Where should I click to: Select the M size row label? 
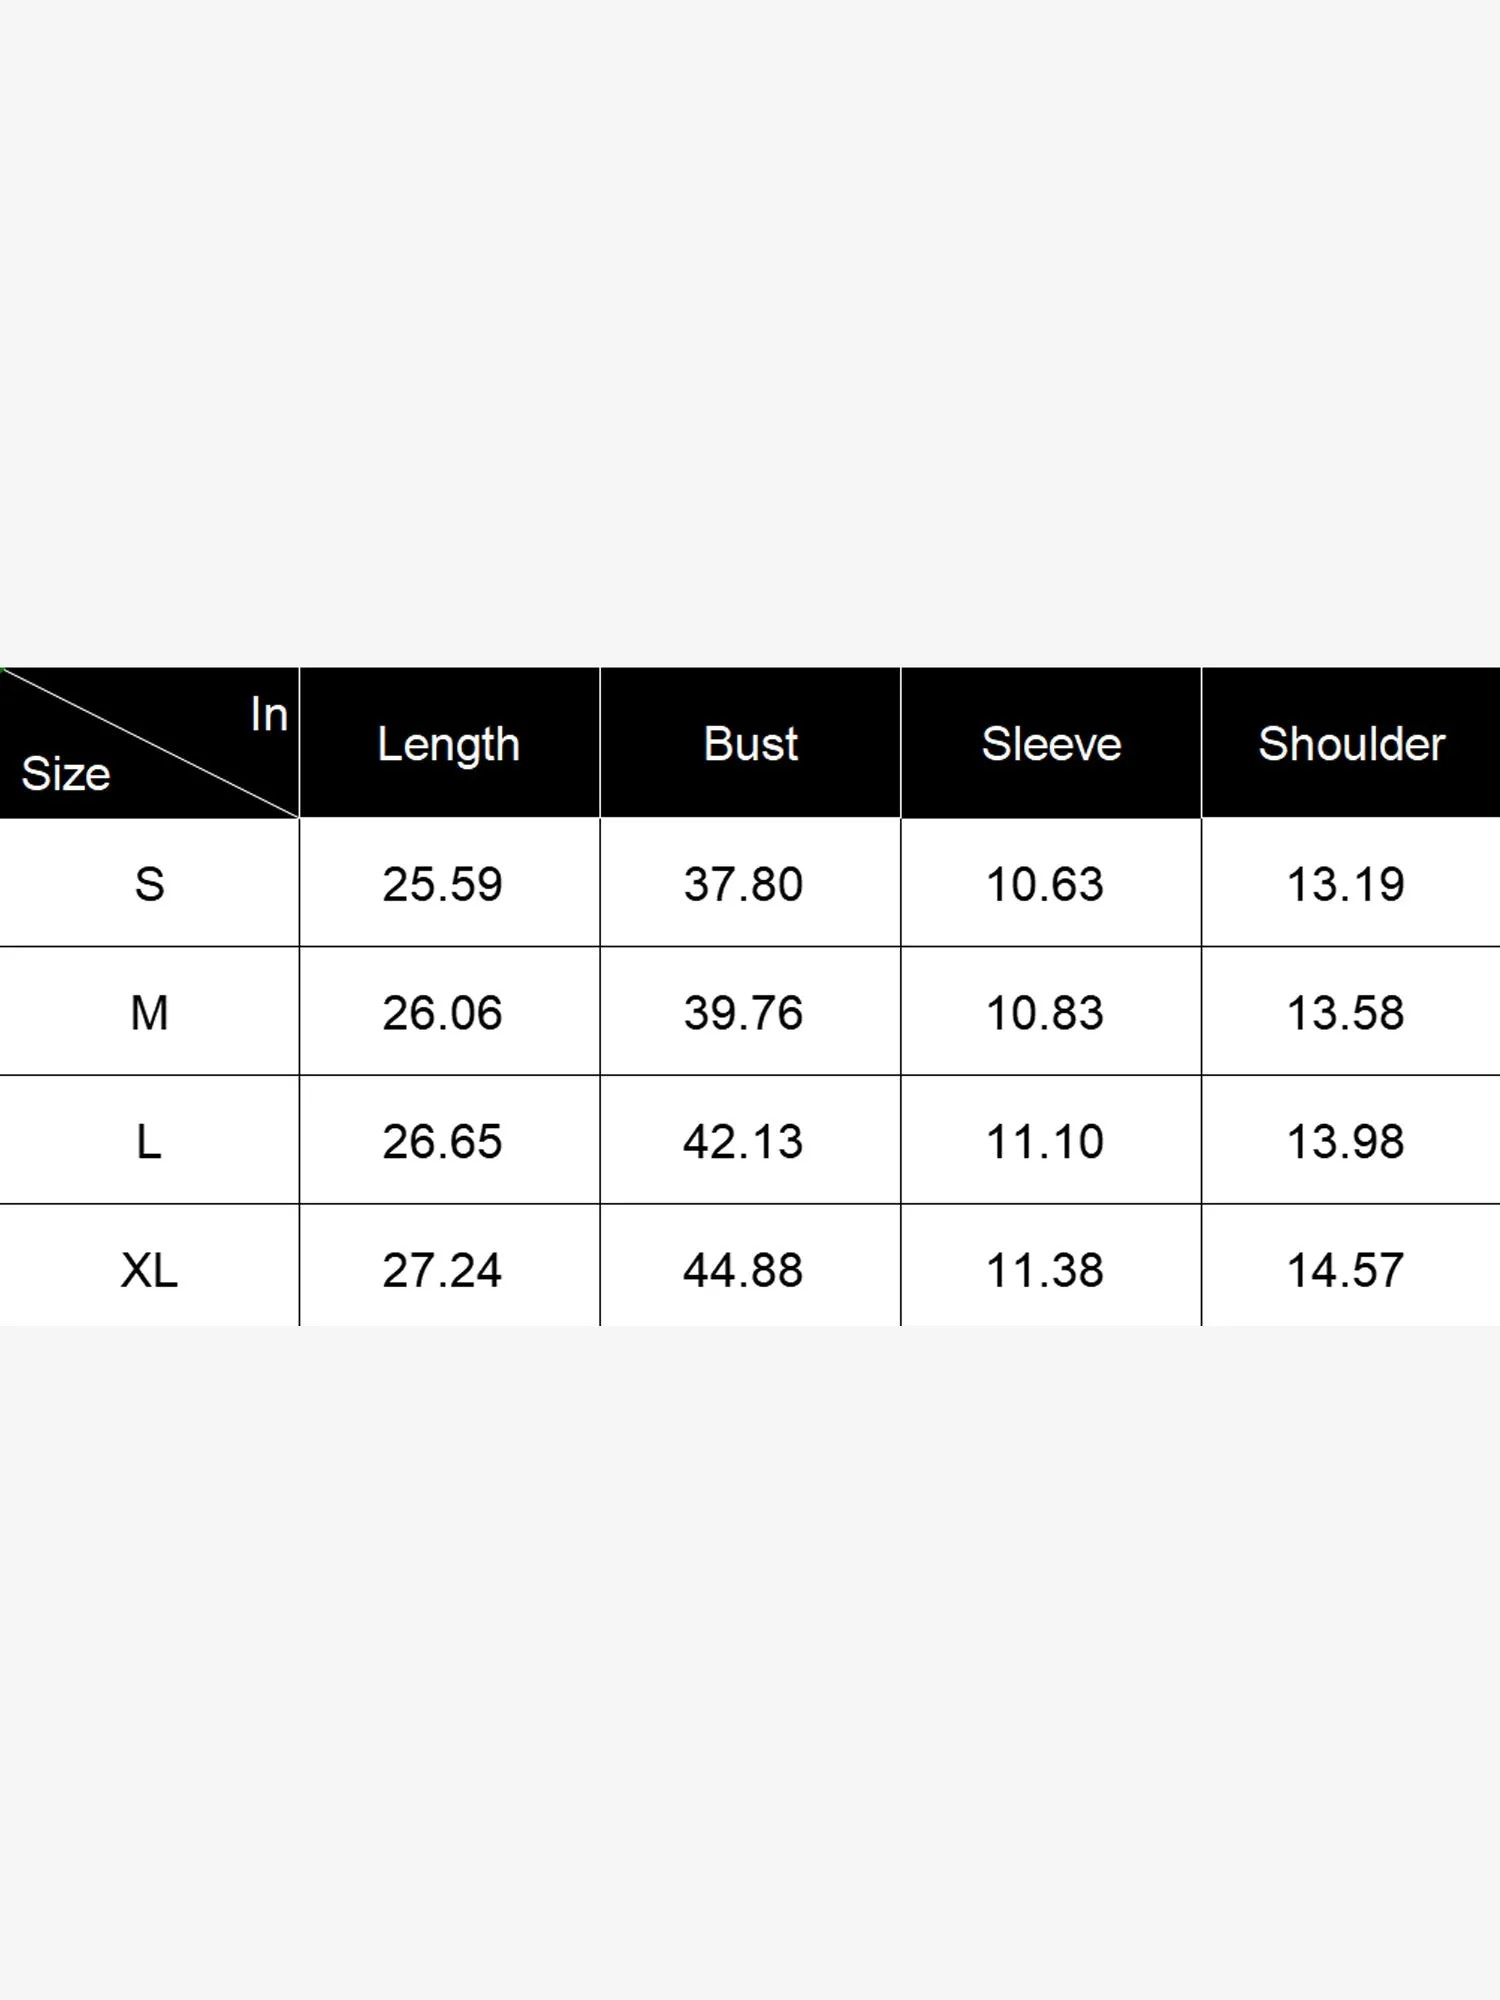(x=149, y=1013)
